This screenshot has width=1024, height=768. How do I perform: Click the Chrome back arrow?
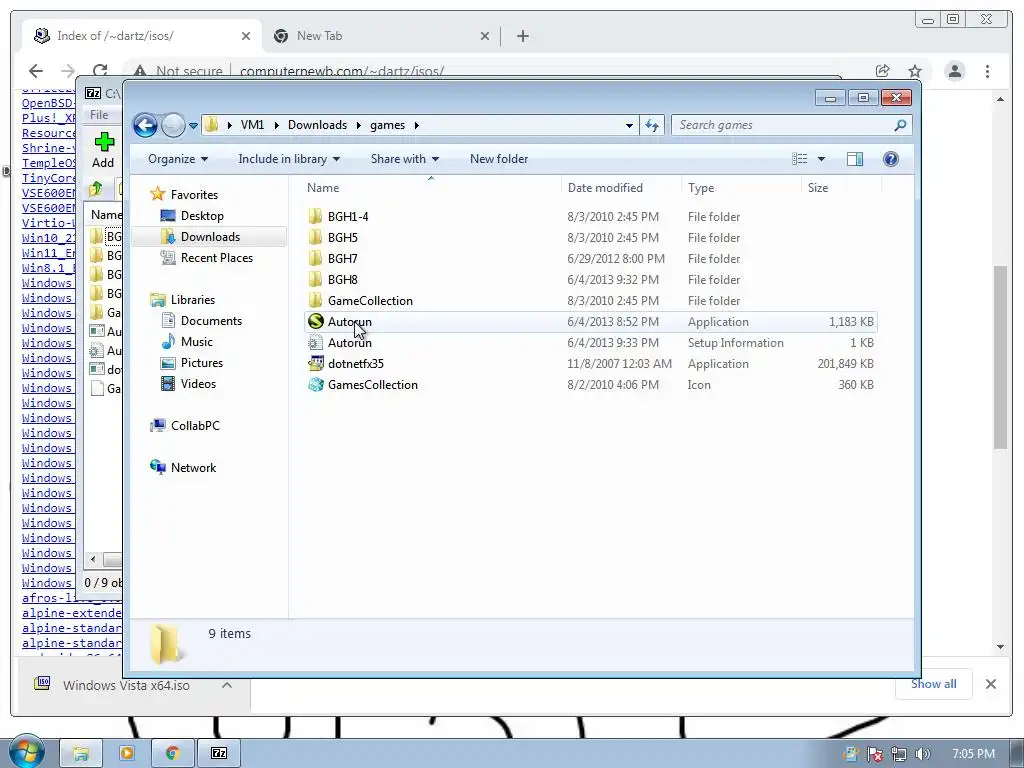pyautogui.click(x=36, y=71)
